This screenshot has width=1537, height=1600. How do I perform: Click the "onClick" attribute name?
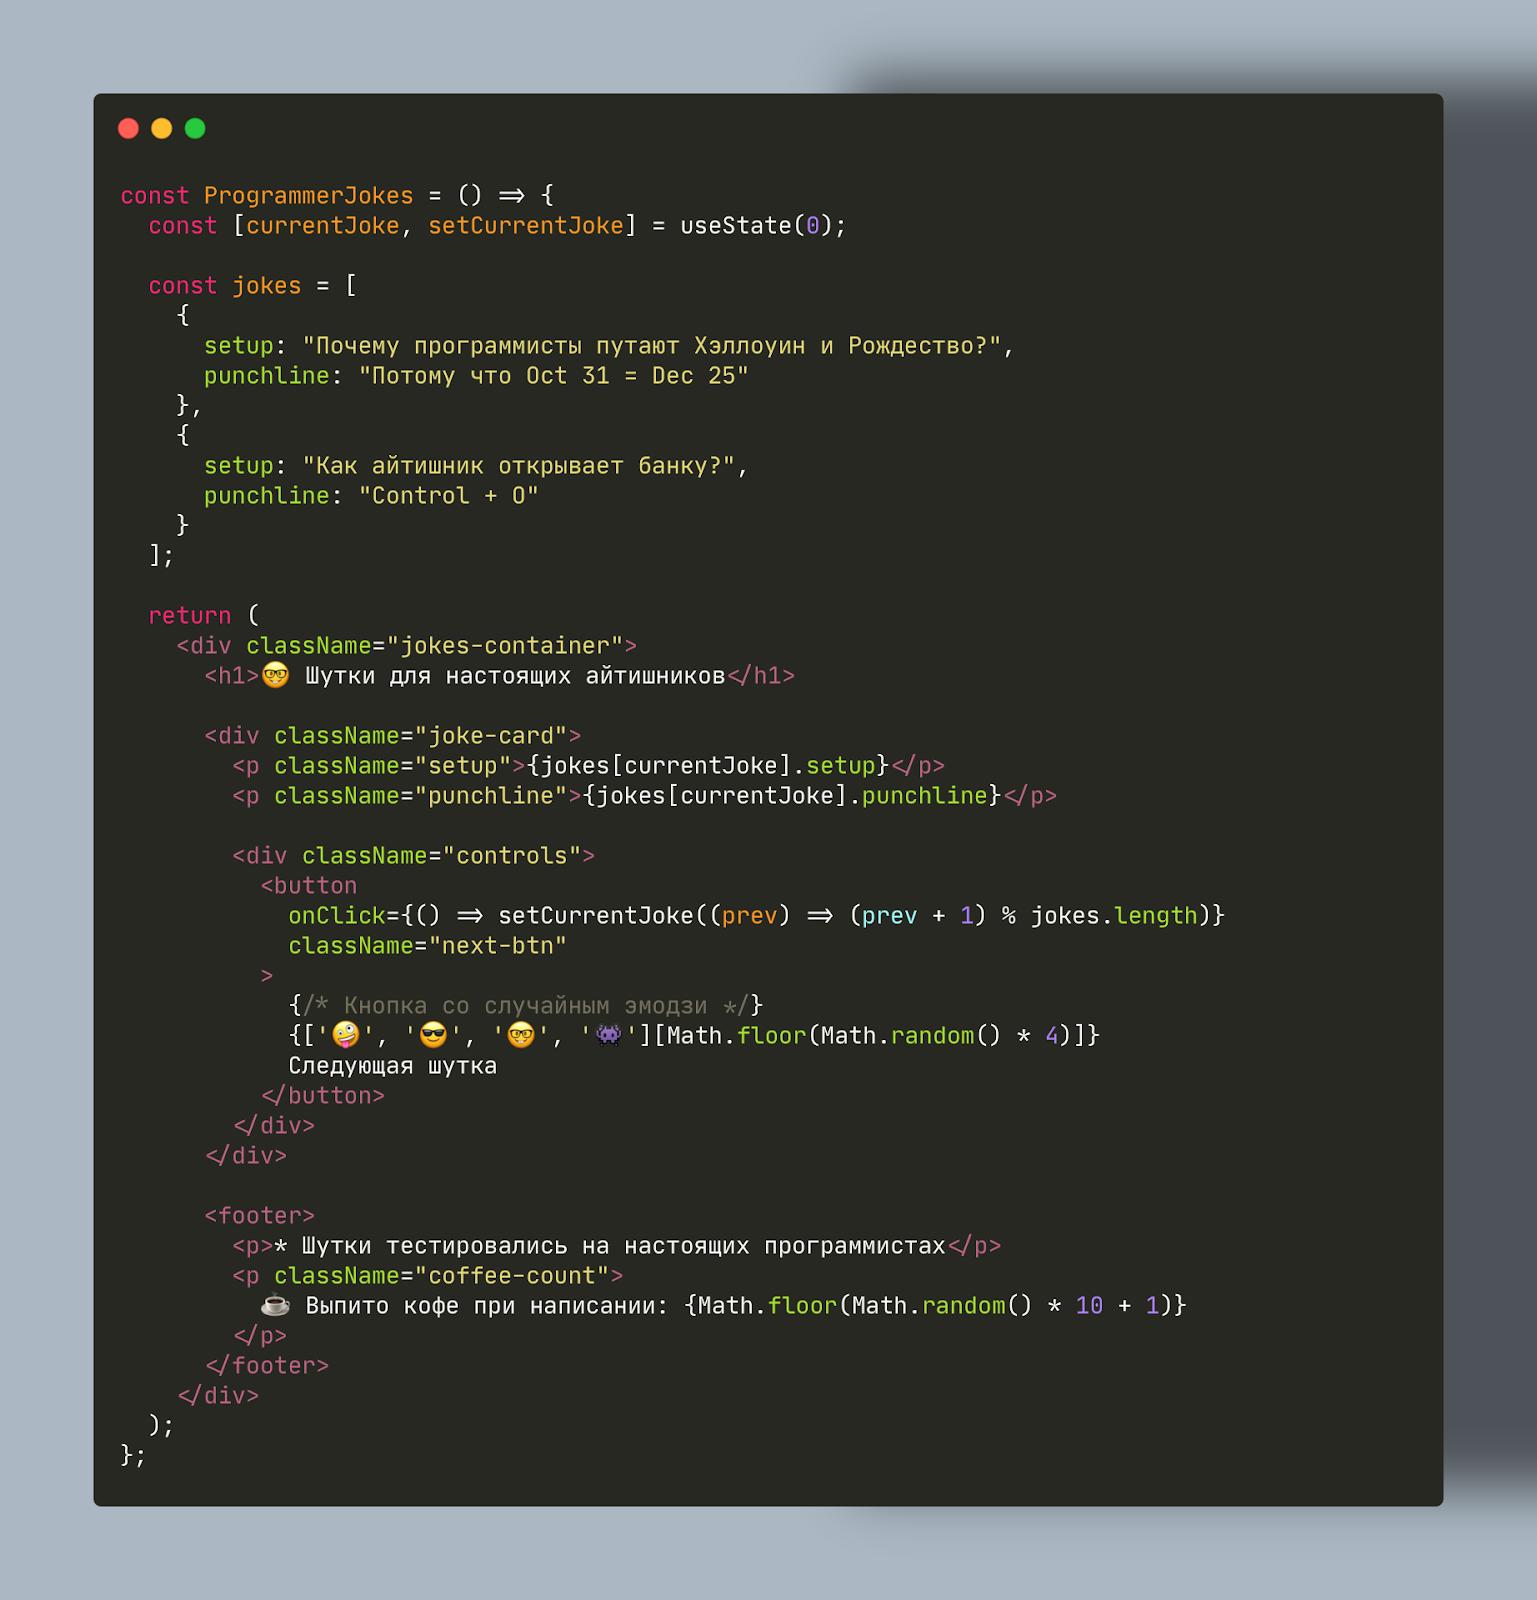337,916
